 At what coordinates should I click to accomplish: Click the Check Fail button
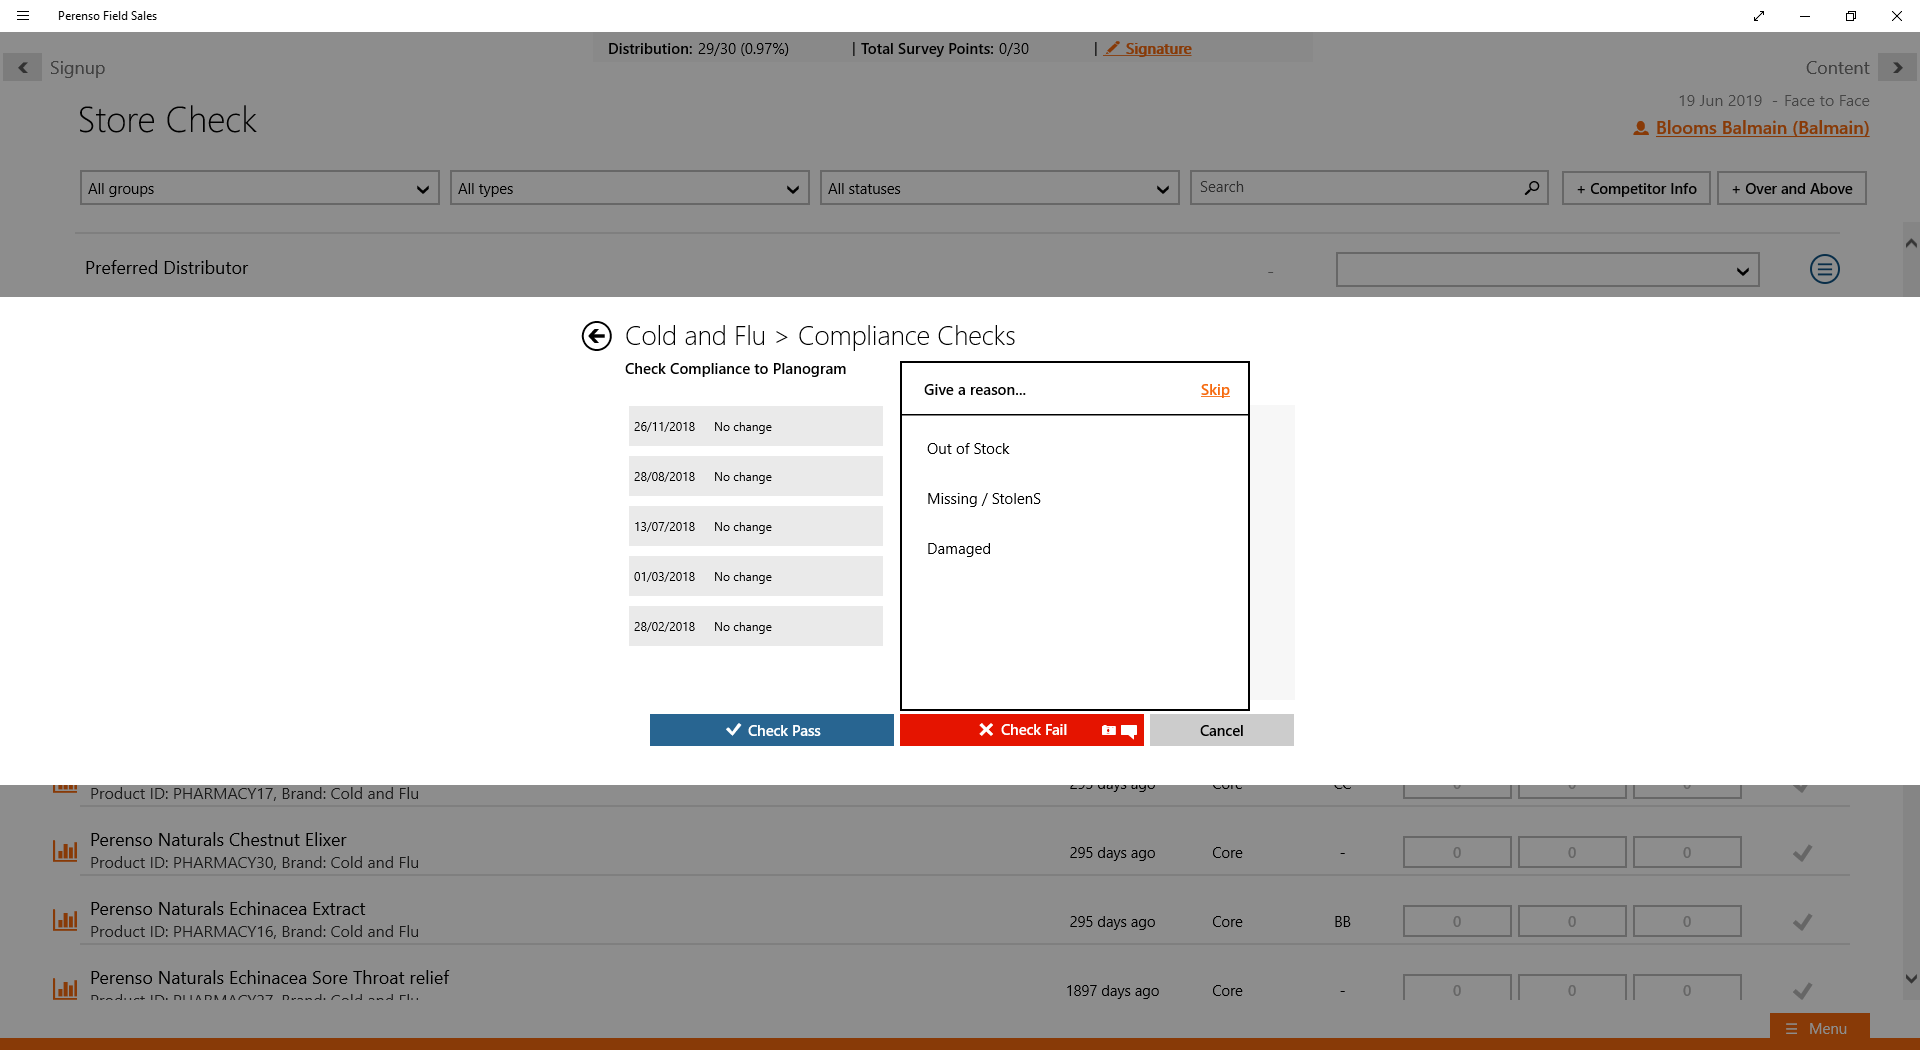(x=1022, y=730)
